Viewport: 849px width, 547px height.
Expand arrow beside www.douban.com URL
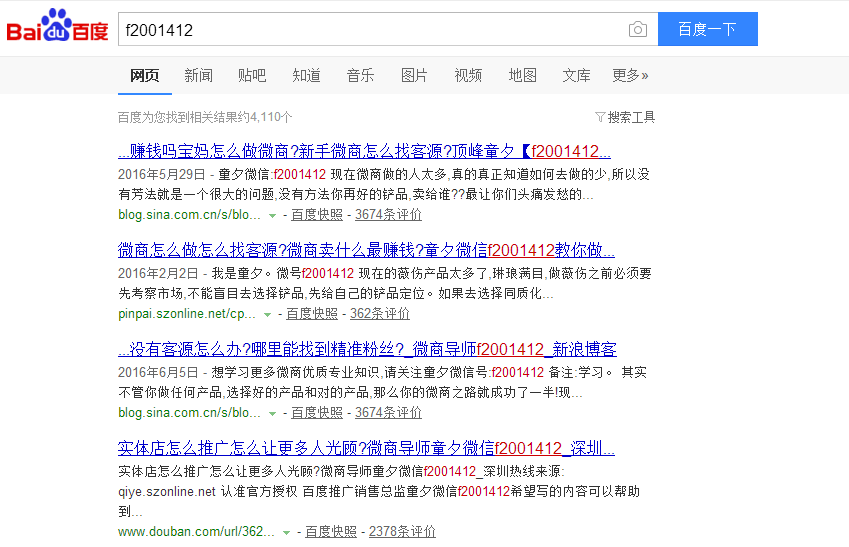point(286,533)
